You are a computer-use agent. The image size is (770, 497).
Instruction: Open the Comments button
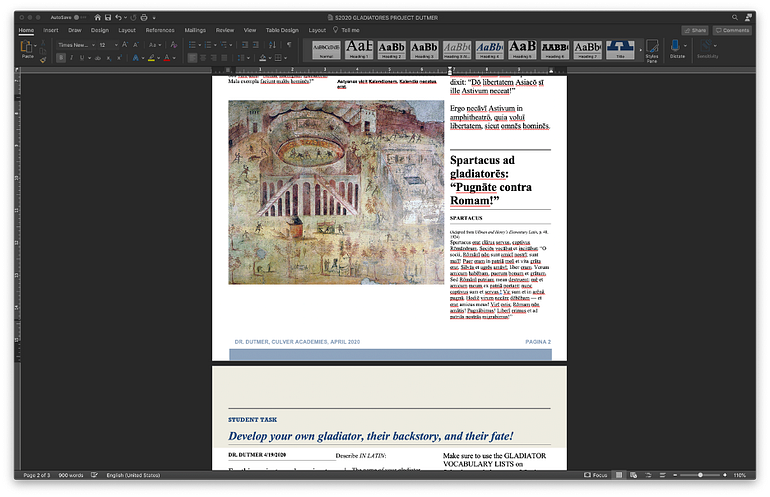coord(732,30)
